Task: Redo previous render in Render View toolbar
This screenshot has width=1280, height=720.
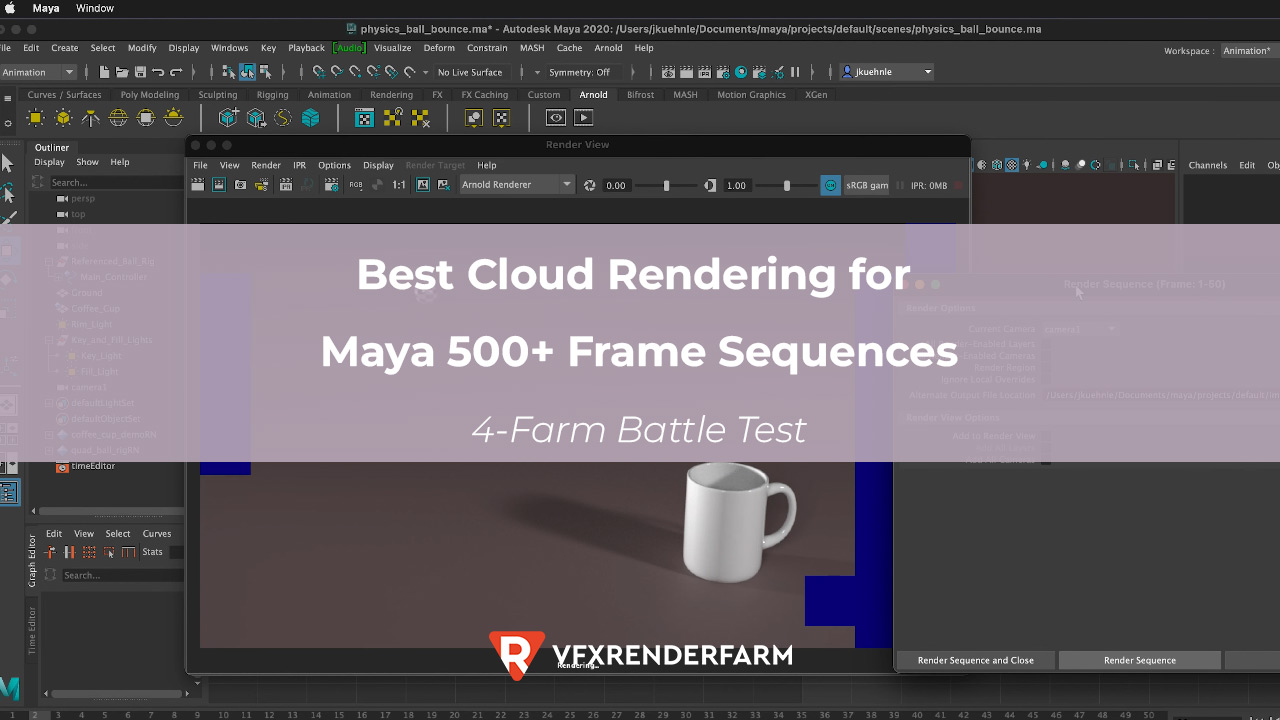Action: click(x=198, y=185)
